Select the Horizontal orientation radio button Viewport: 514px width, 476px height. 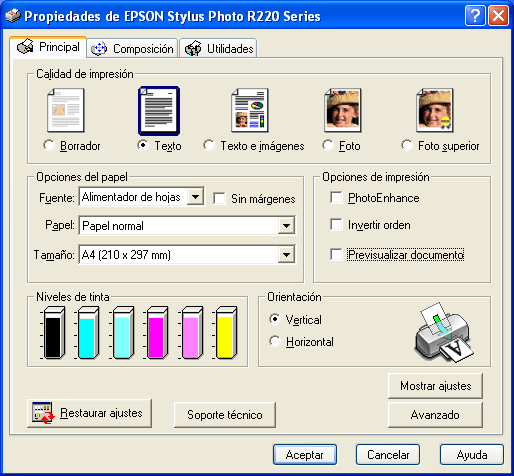point(275,342)
